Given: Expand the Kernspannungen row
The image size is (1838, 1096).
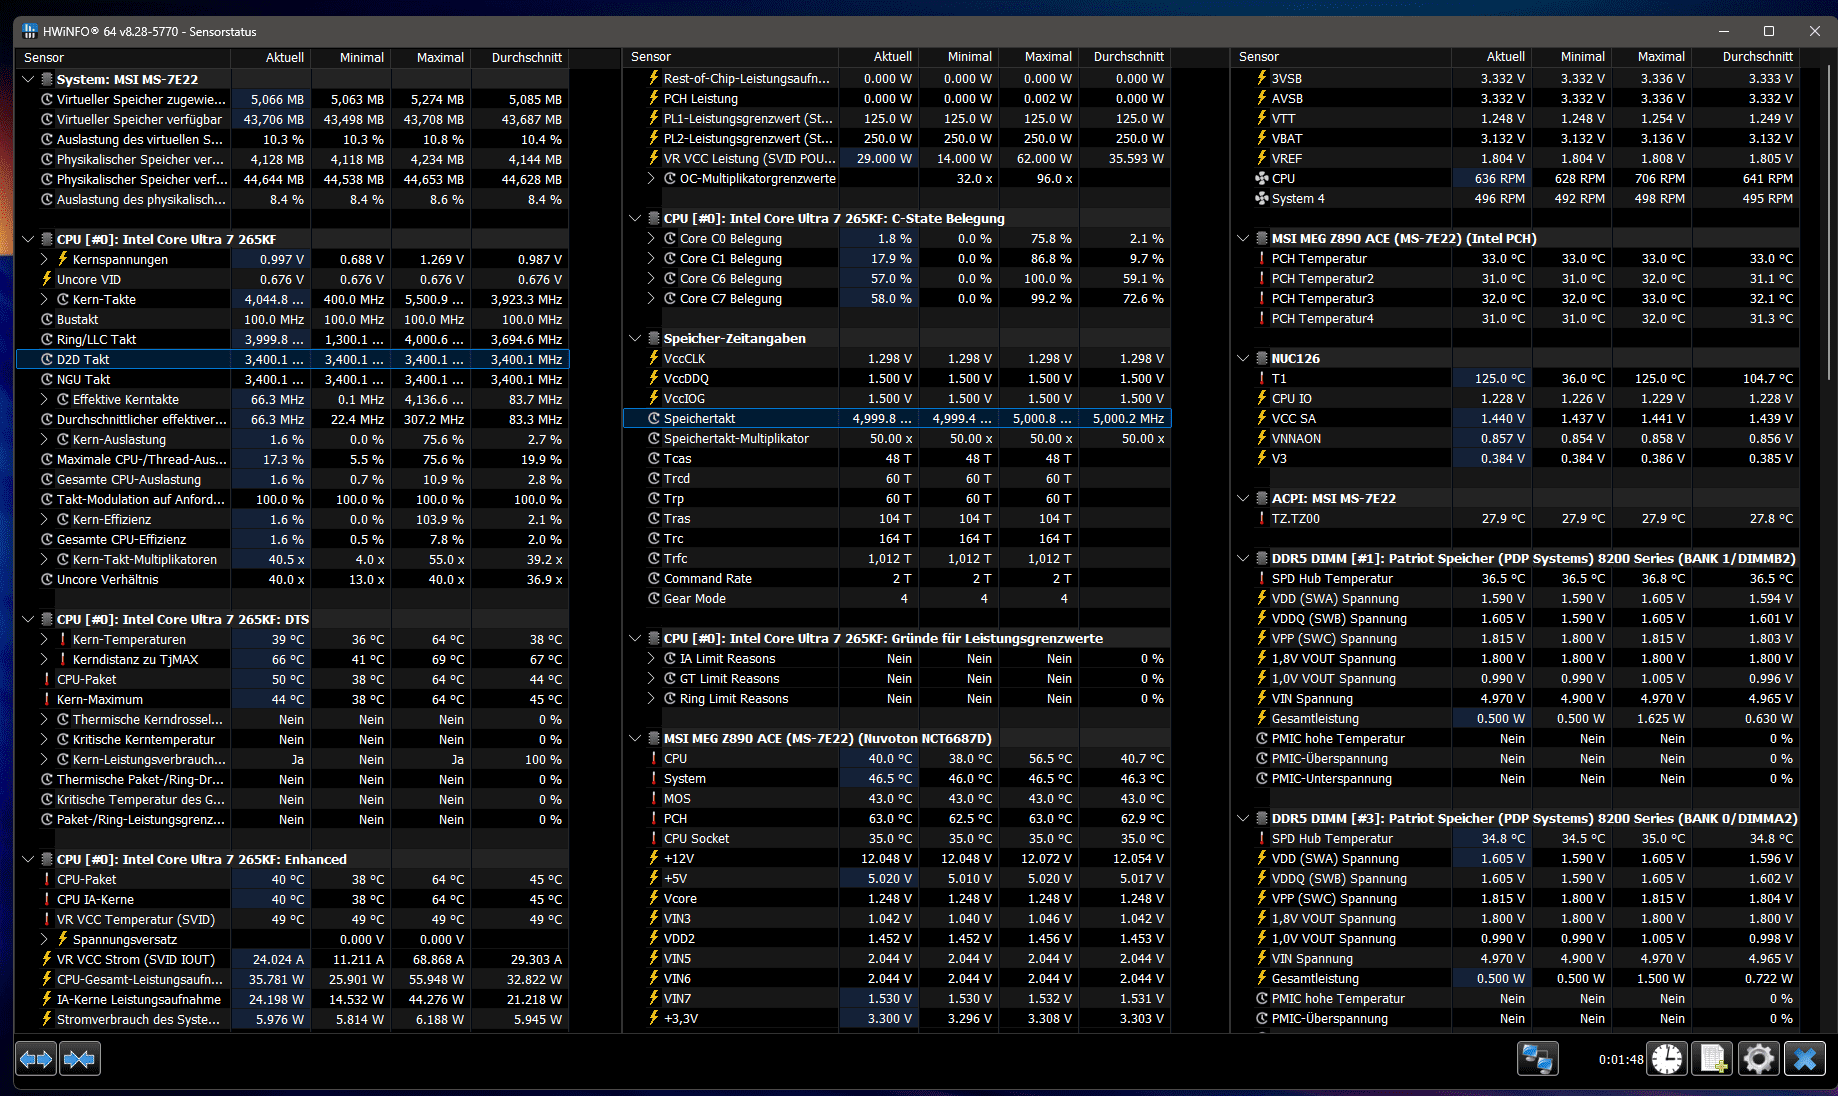Looking at the screenshot, I should point(44,259).
